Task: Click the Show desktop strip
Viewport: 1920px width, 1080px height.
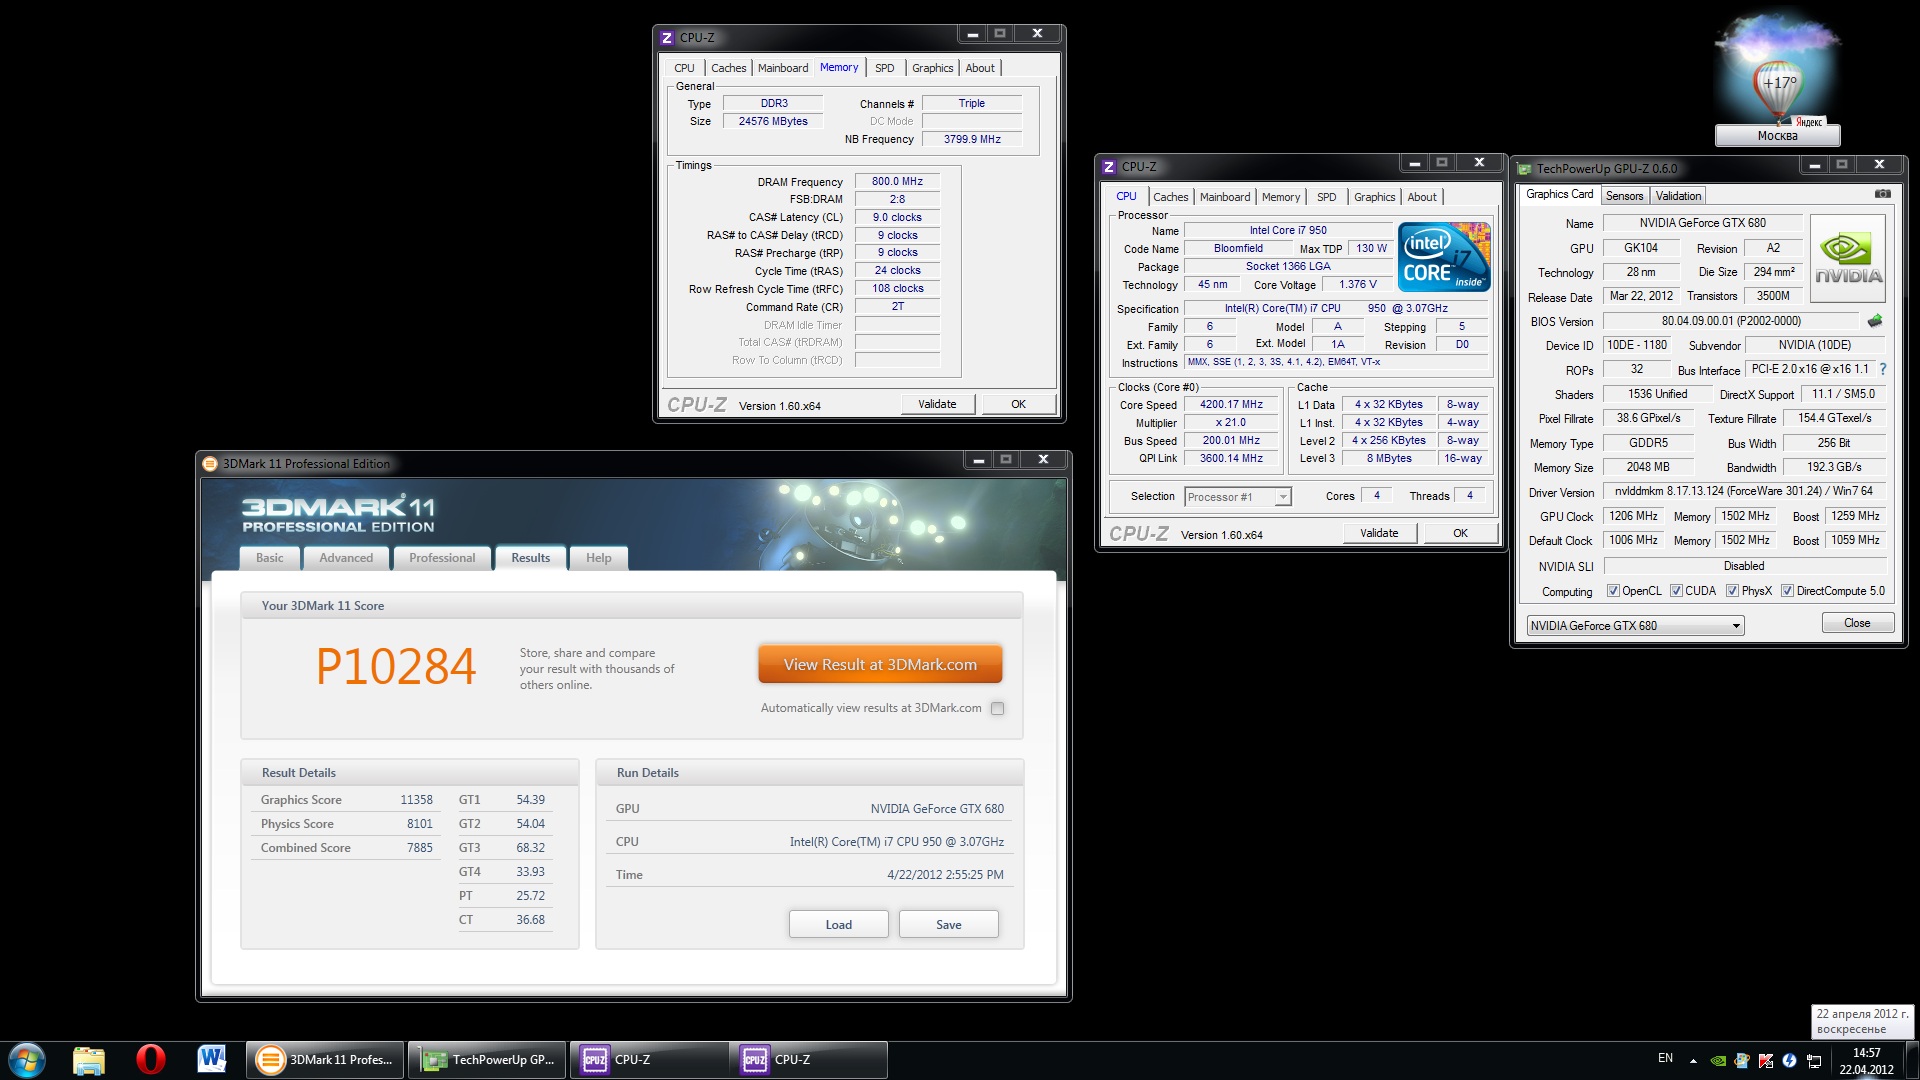Action: point(1912,1060)
